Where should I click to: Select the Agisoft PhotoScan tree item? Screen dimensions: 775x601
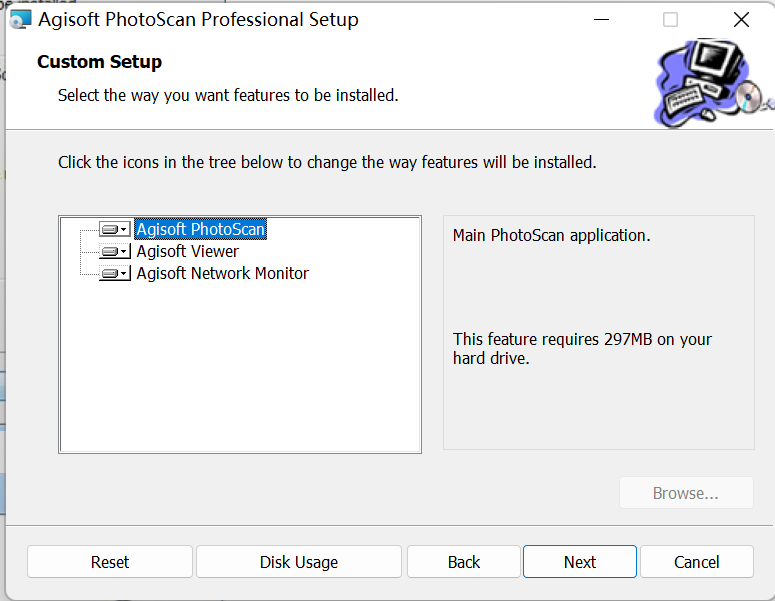pyautogui.click(x=201, y=230)
